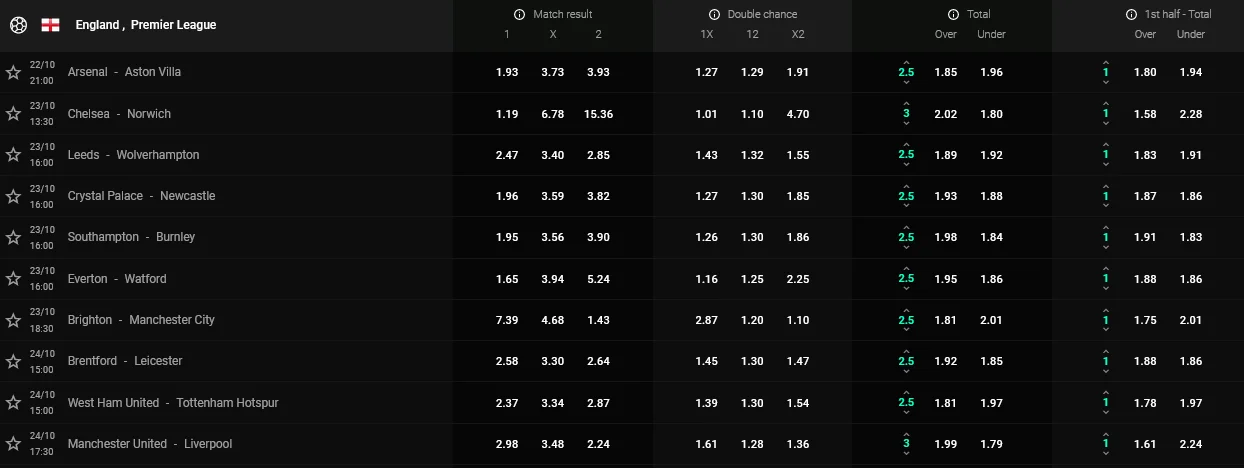The height and width of the screenshot is (468, 1244).
Task: Show info for 1st half Total
Action: coord(1131,15)
